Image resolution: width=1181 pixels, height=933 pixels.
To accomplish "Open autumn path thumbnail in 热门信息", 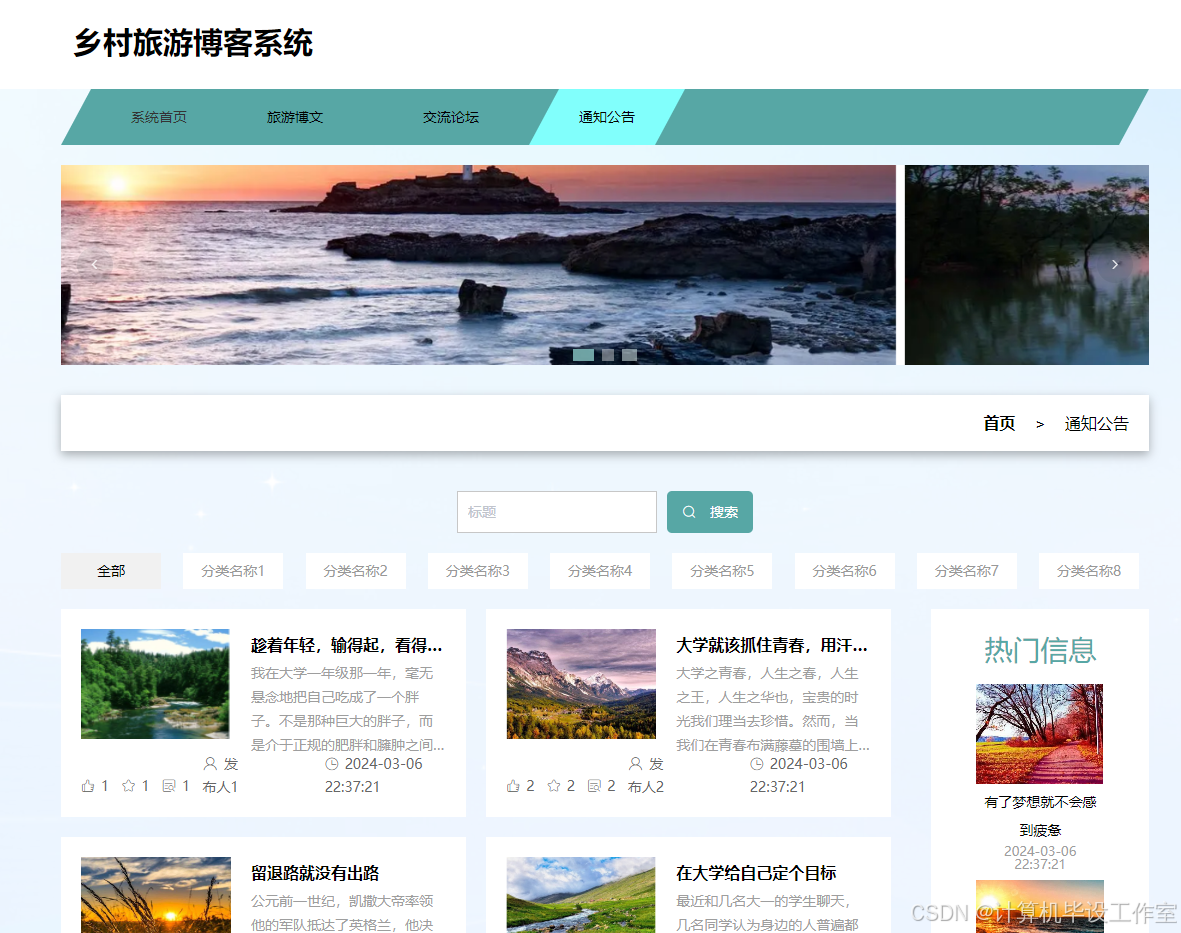I will 1039,733.
